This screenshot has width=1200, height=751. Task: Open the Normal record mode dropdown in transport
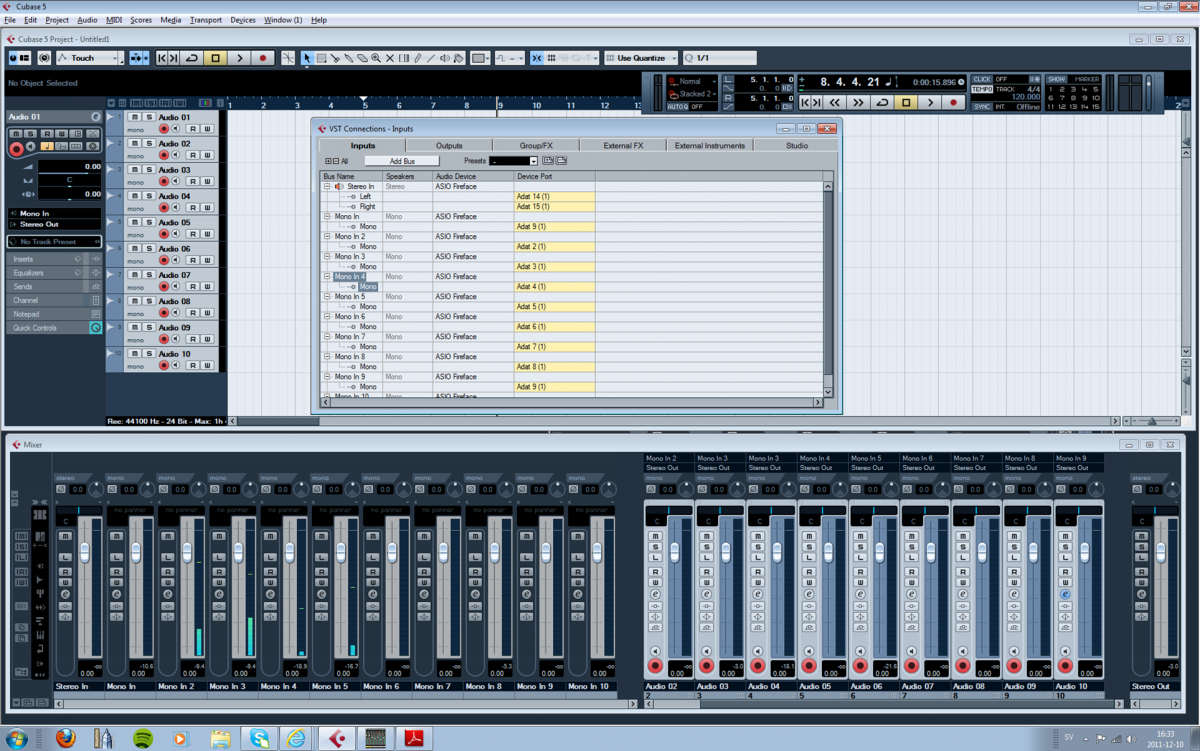coord(692,82)
